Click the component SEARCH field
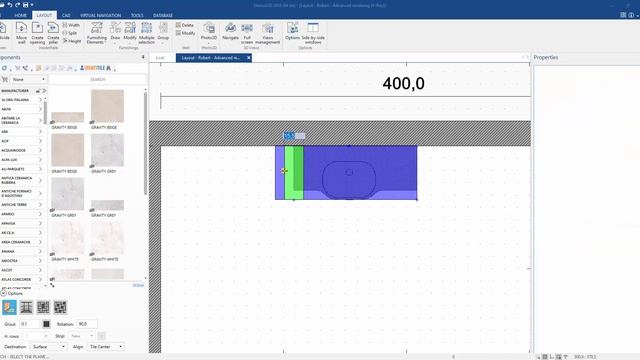 pyautogui.click(x=98, y=79)
